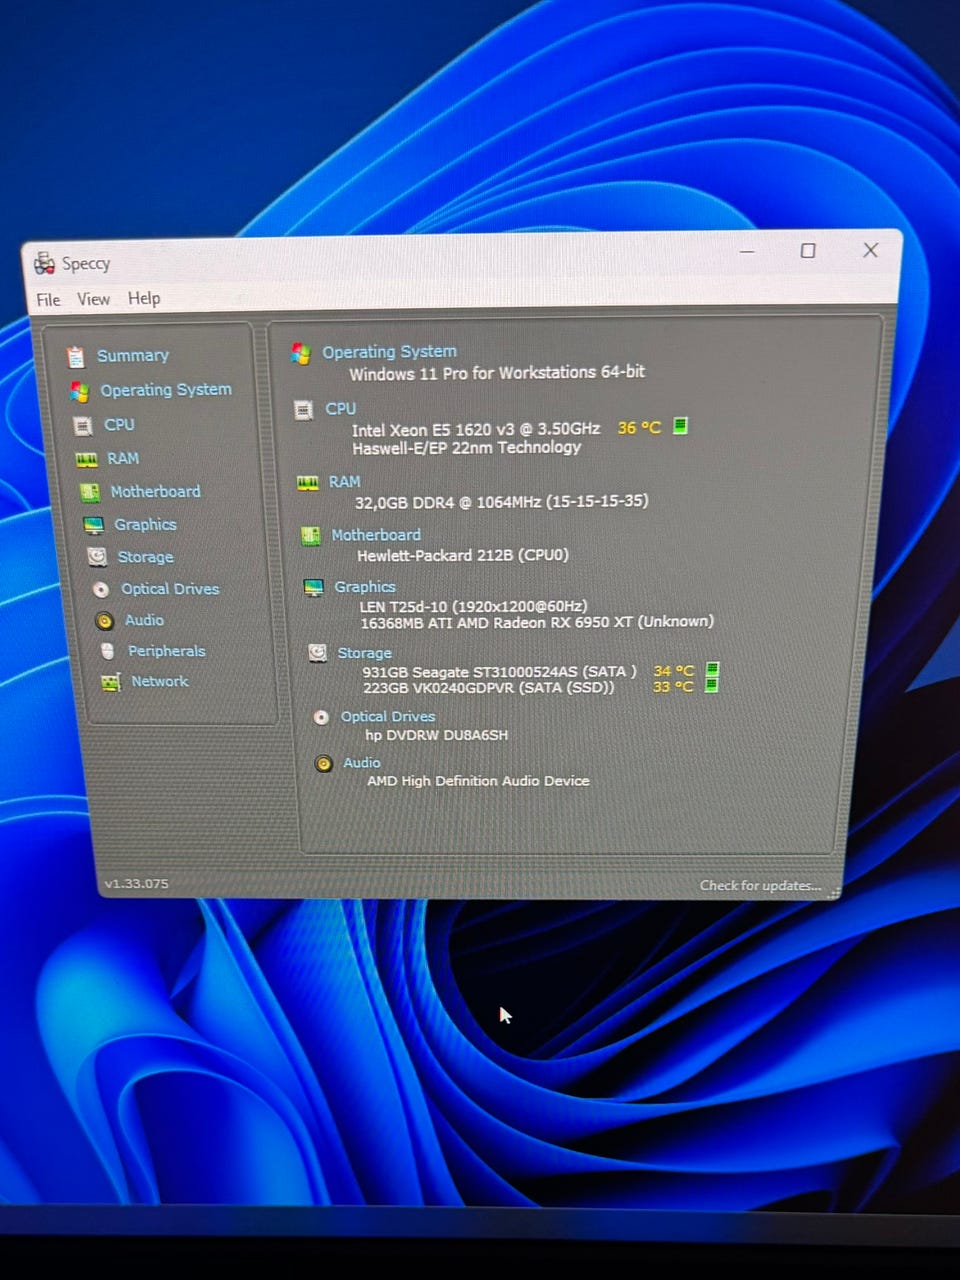Viewport: 960px width, 1280px height.
Task: Click the Storage icon in summary pane
Action: [318, 652]
